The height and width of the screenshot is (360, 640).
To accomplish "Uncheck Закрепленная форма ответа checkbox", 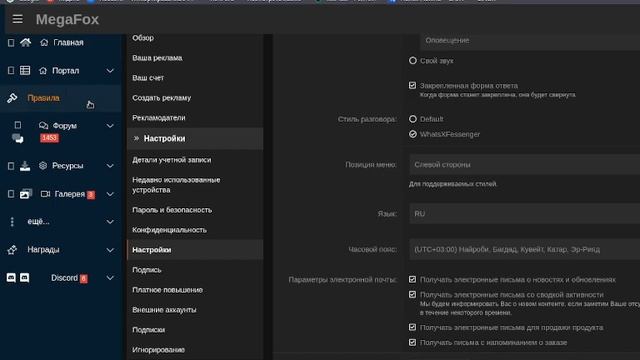I will pyautogui.click(x=412, y=85).
